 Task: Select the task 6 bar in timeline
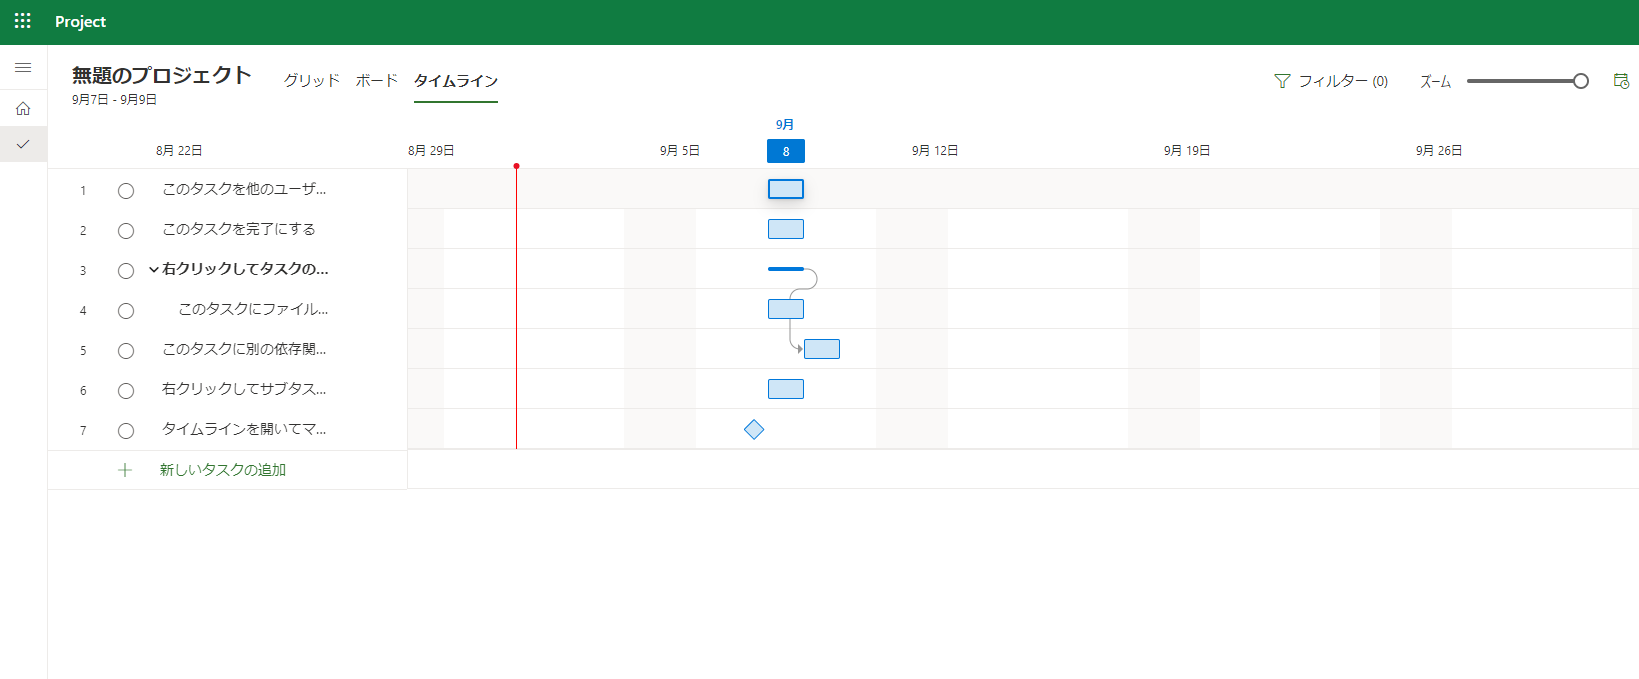(x=786, y=389)
